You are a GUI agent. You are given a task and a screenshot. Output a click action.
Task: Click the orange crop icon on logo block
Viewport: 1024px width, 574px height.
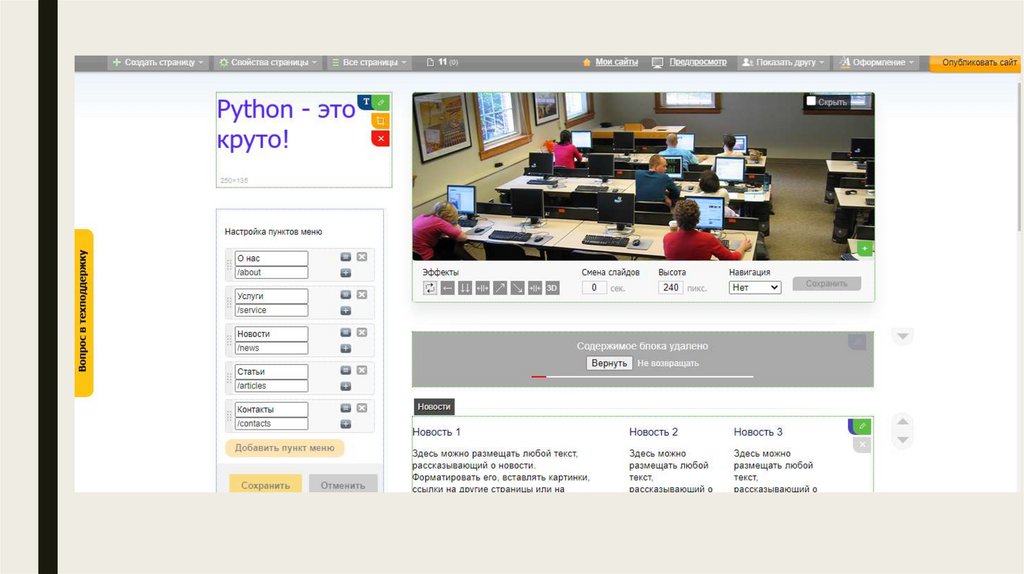[x=380, y=120]
